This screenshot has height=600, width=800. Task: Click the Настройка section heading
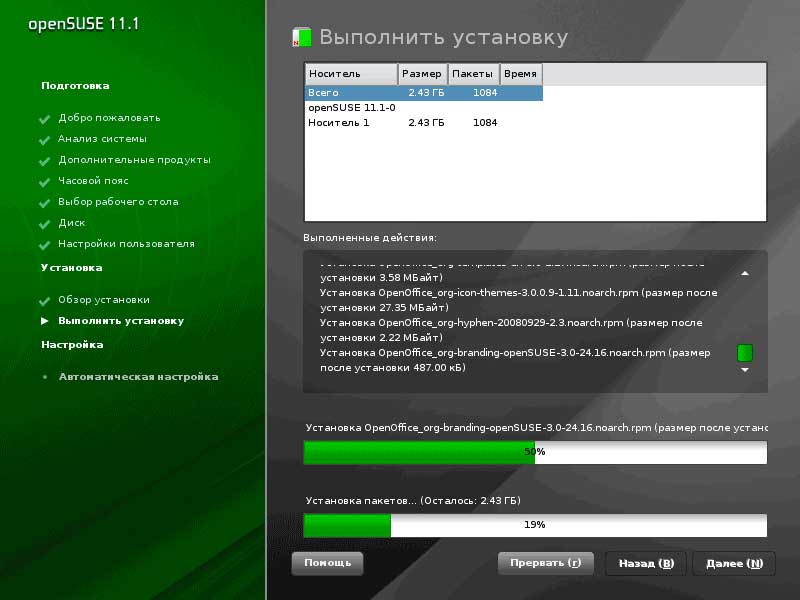pos(72,345)
